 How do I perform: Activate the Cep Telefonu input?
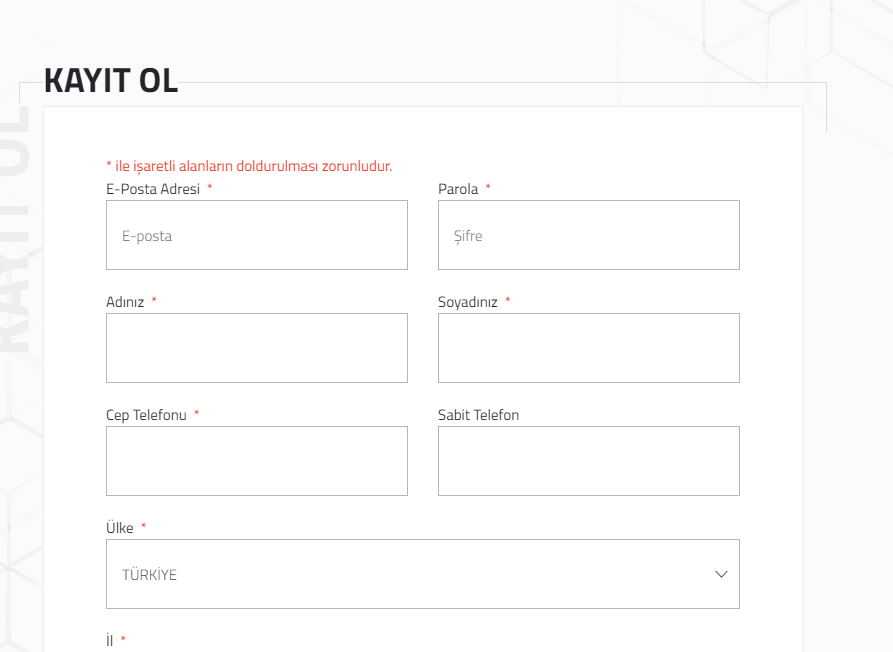(x=257, y=461)
